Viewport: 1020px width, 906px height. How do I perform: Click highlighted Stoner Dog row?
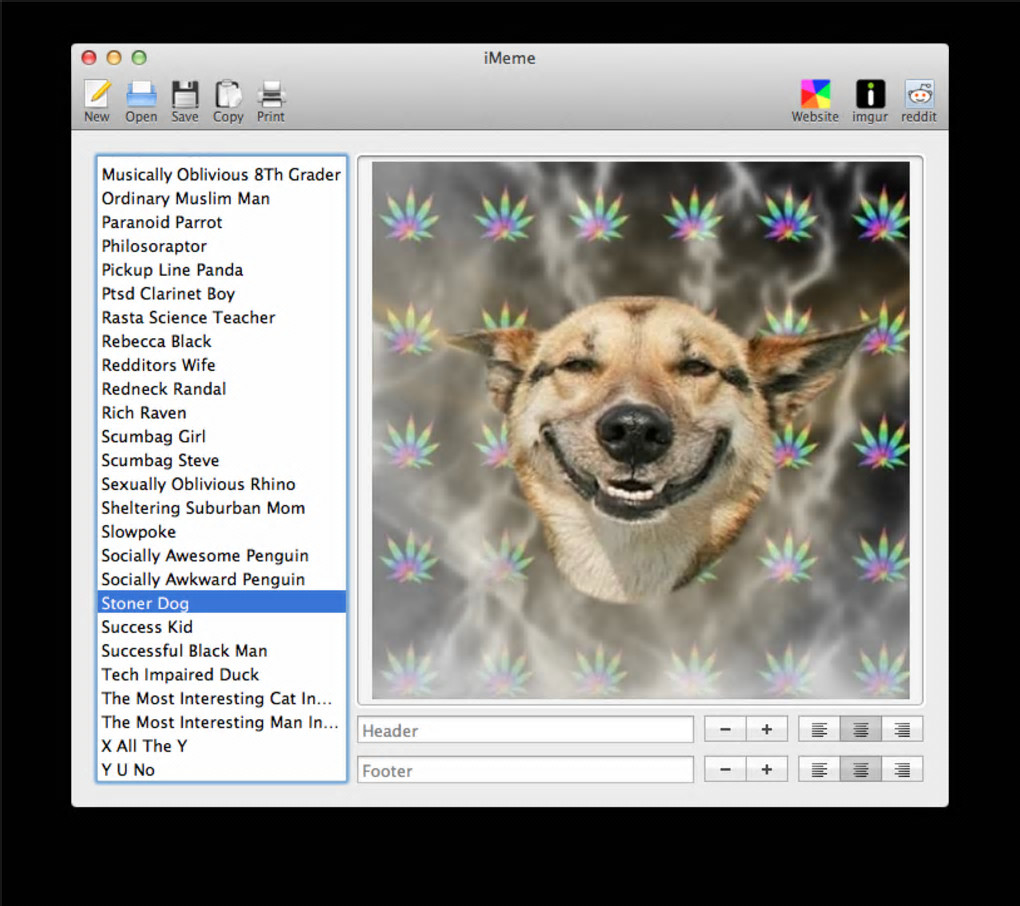(x=221, y=603)
